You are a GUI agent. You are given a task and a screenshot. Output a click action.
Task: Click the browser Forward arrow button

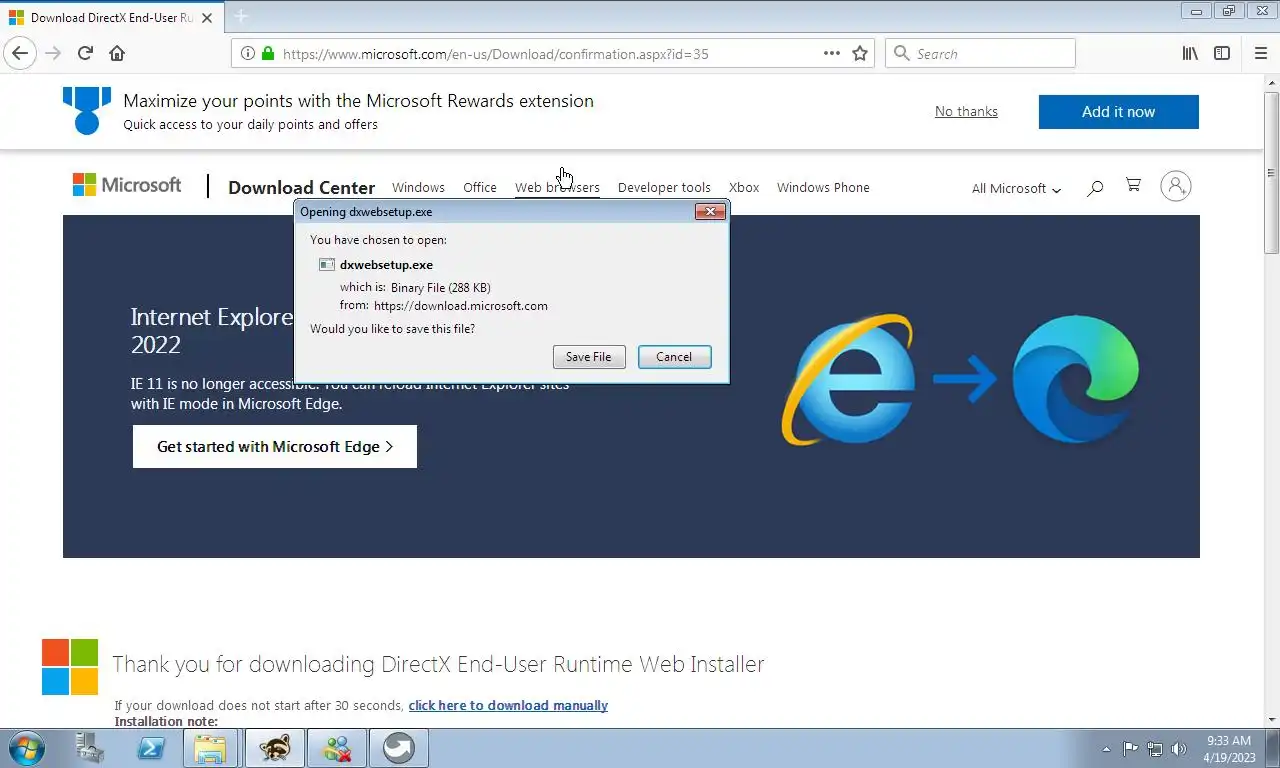[53, 54]
